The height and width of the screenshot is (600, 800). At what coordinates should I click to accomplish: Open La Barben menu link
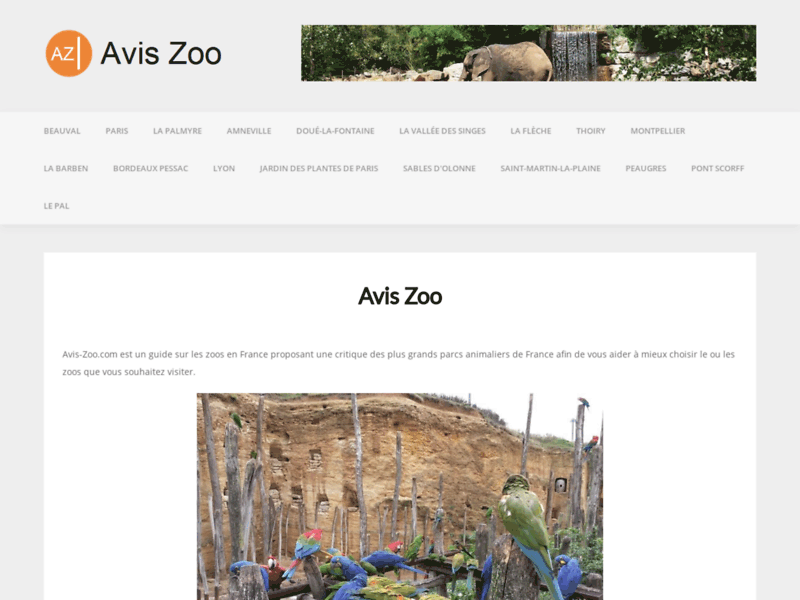tap(66, 168)
